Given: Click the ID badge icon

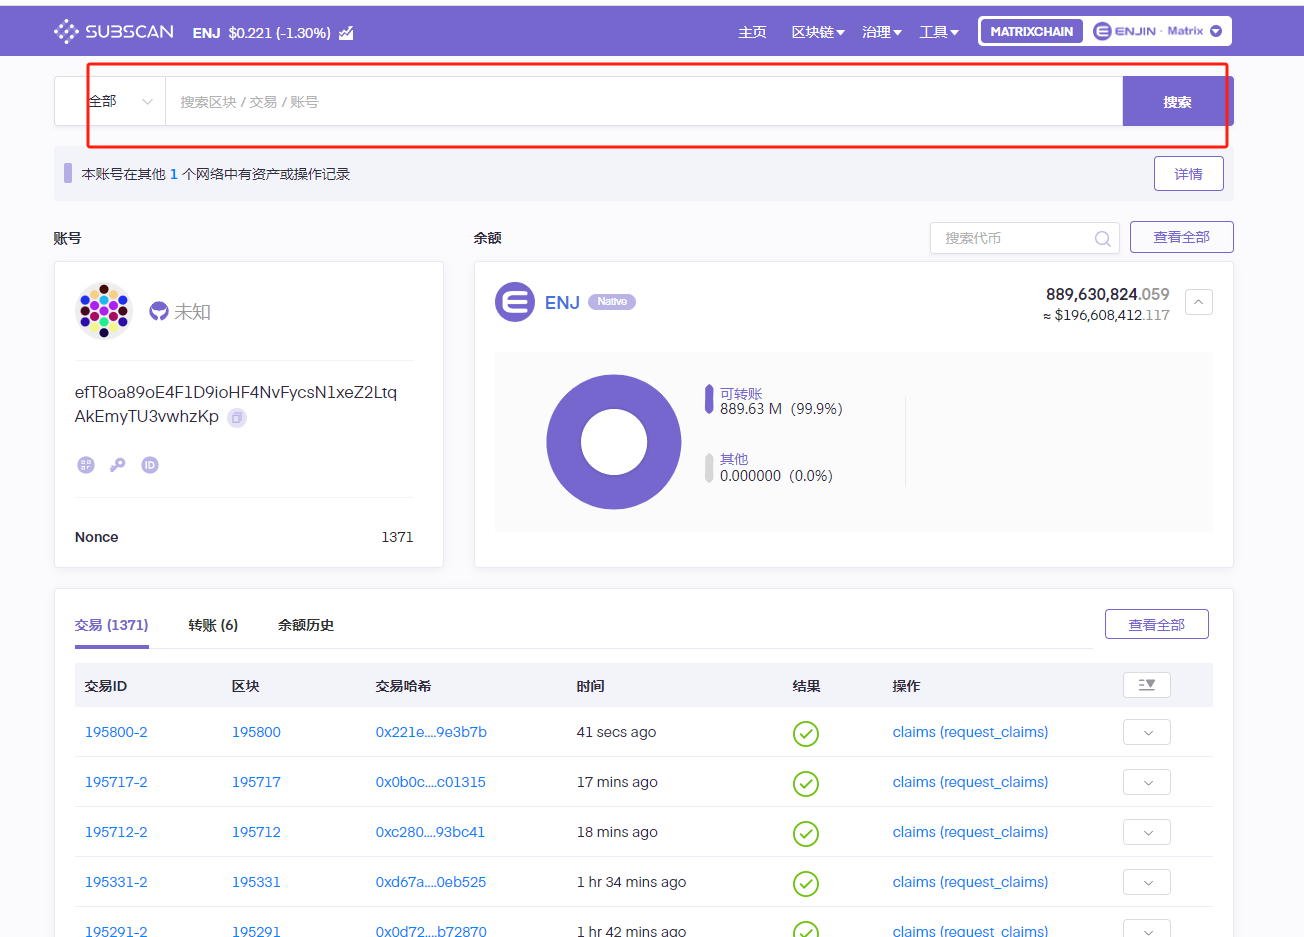Looking at the screenshot, I should click(x=150, y=465).
